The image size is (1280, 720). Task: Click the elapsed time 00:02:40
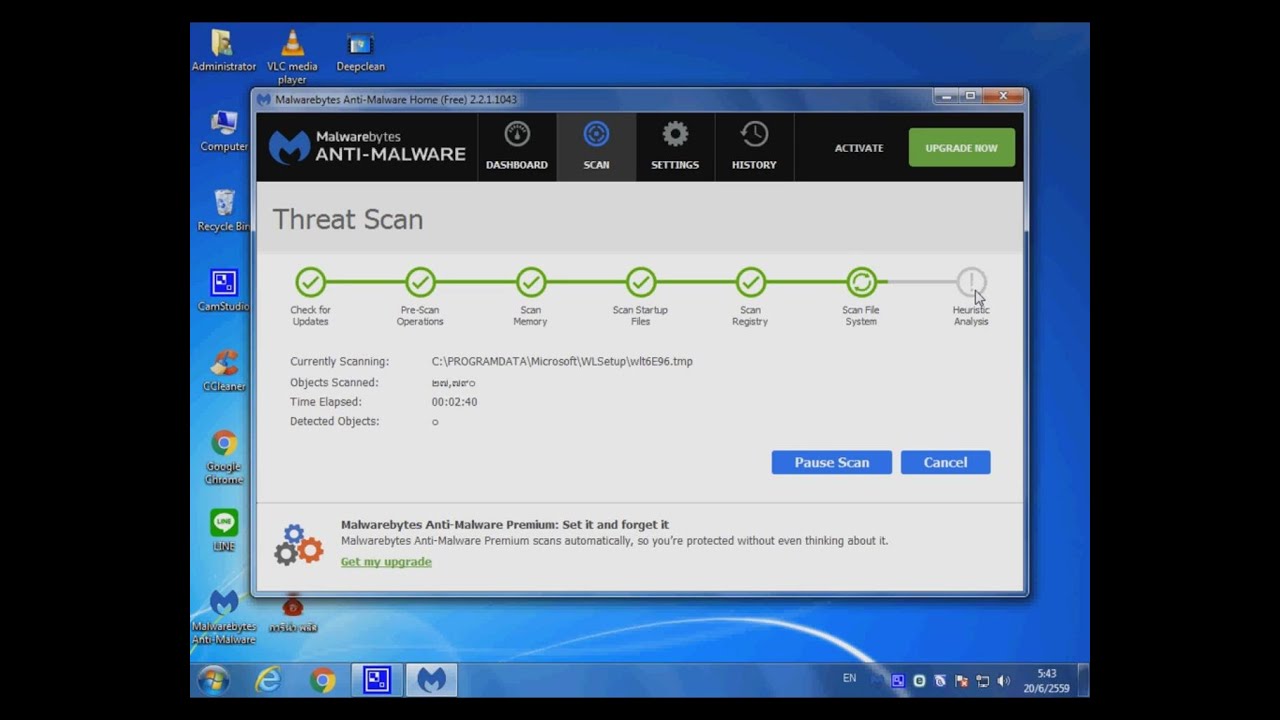point(454,402)
